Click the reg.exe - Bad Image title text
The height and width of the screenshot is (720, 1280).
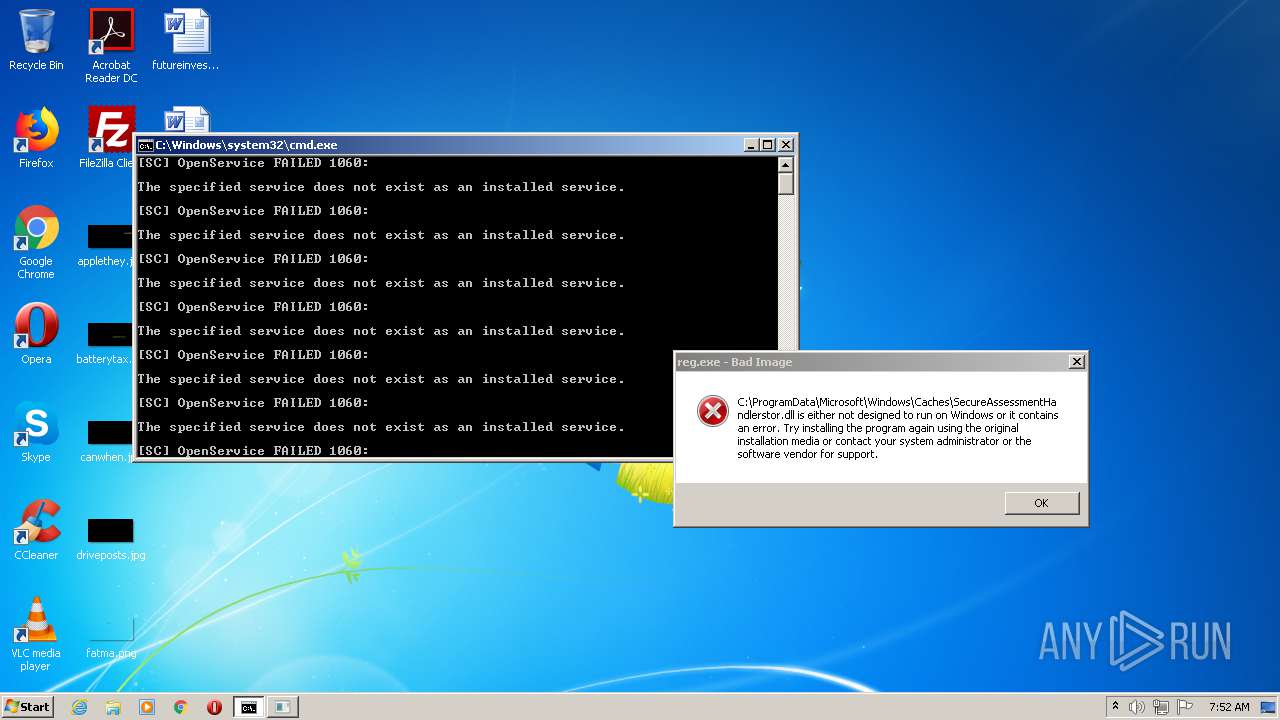(735, 362)
